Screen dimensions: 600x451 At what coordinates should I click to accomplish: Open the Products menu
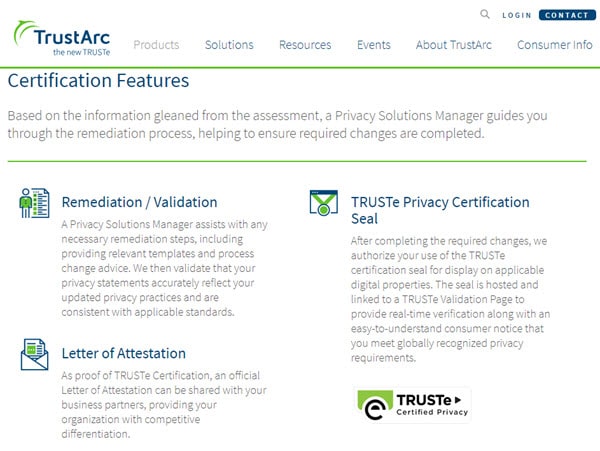point(156,45)
